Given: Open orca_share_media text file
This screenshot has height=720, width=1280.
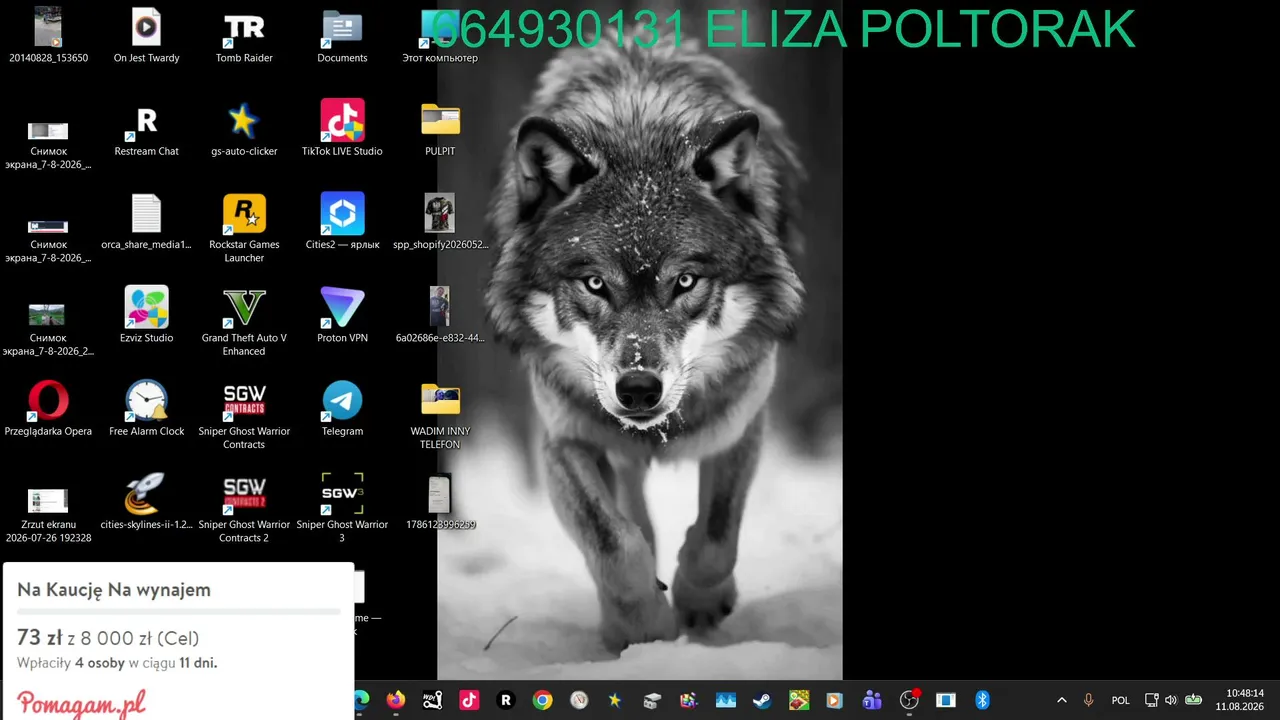Looking at the screenshot, I should (x=146, y=223).
